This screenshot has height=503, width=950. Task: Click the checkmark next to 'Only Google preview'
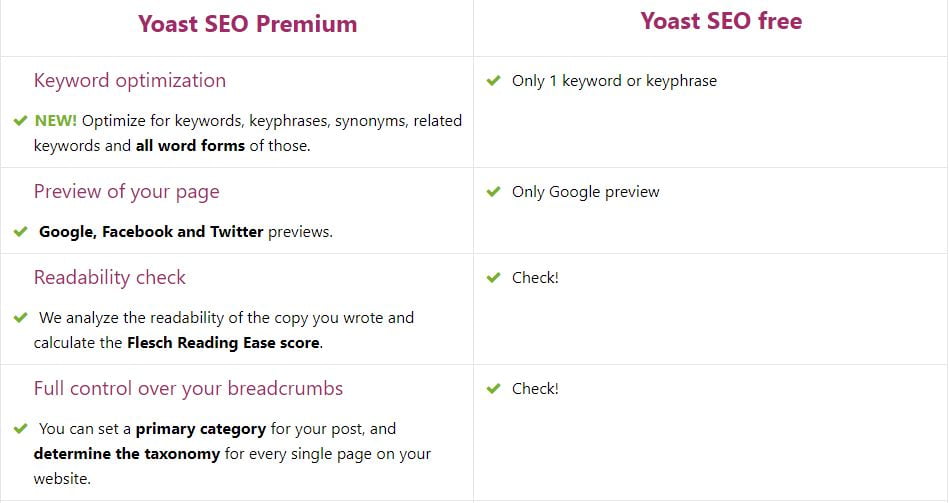(x=493, y=192)
